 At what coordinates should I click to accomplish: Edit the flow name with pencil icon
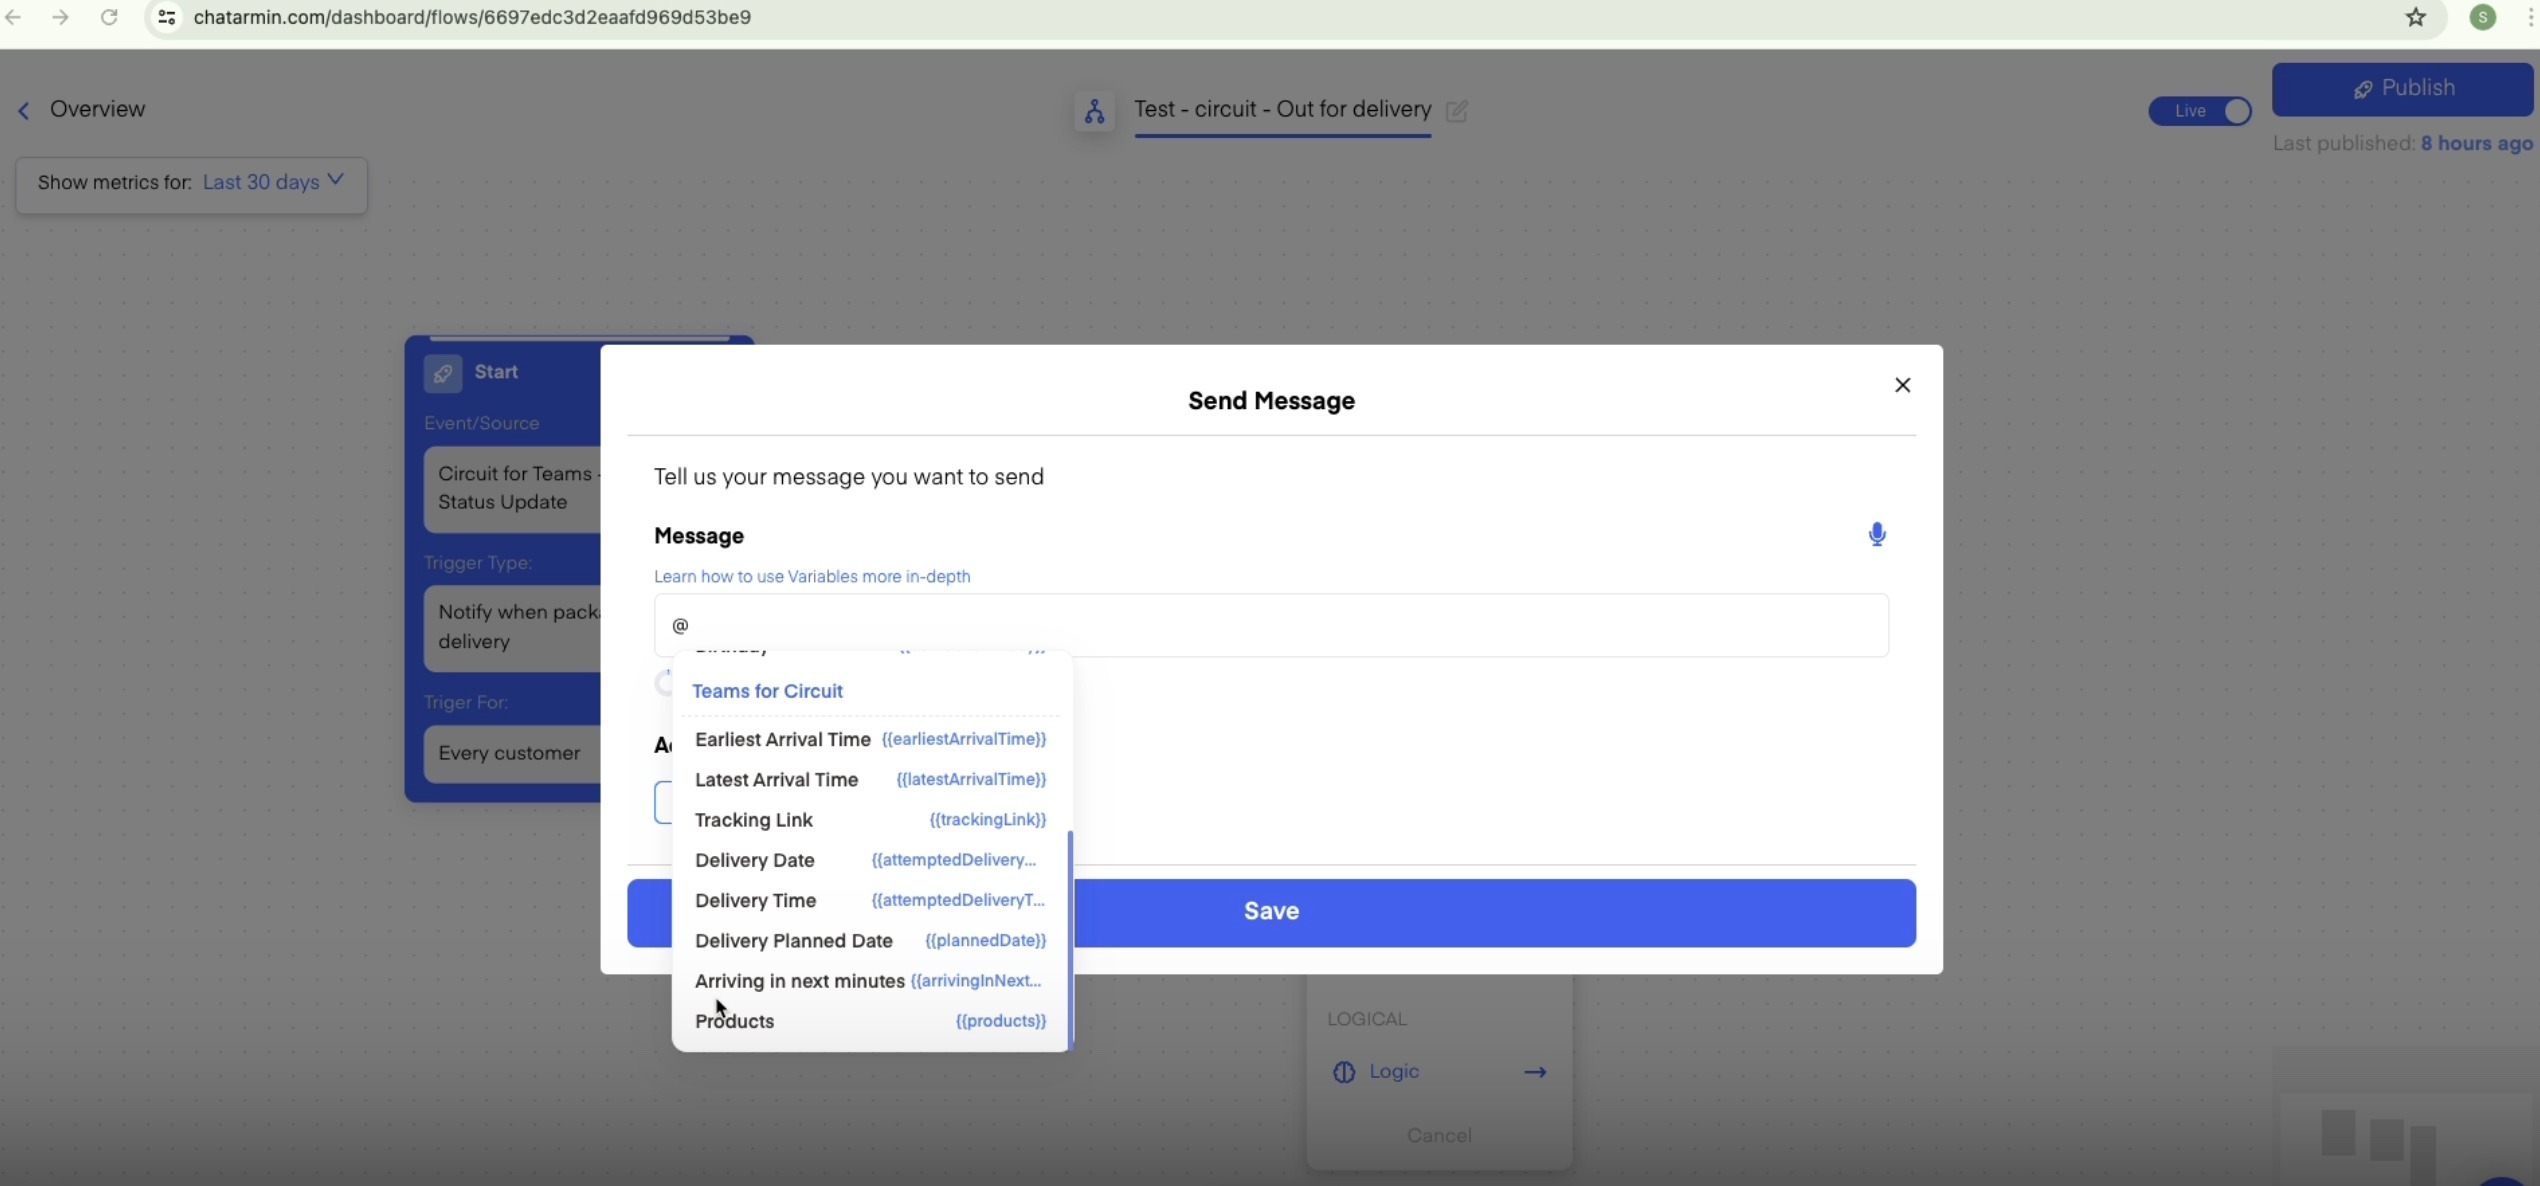pyautogui.click(x=1457, y=111)
